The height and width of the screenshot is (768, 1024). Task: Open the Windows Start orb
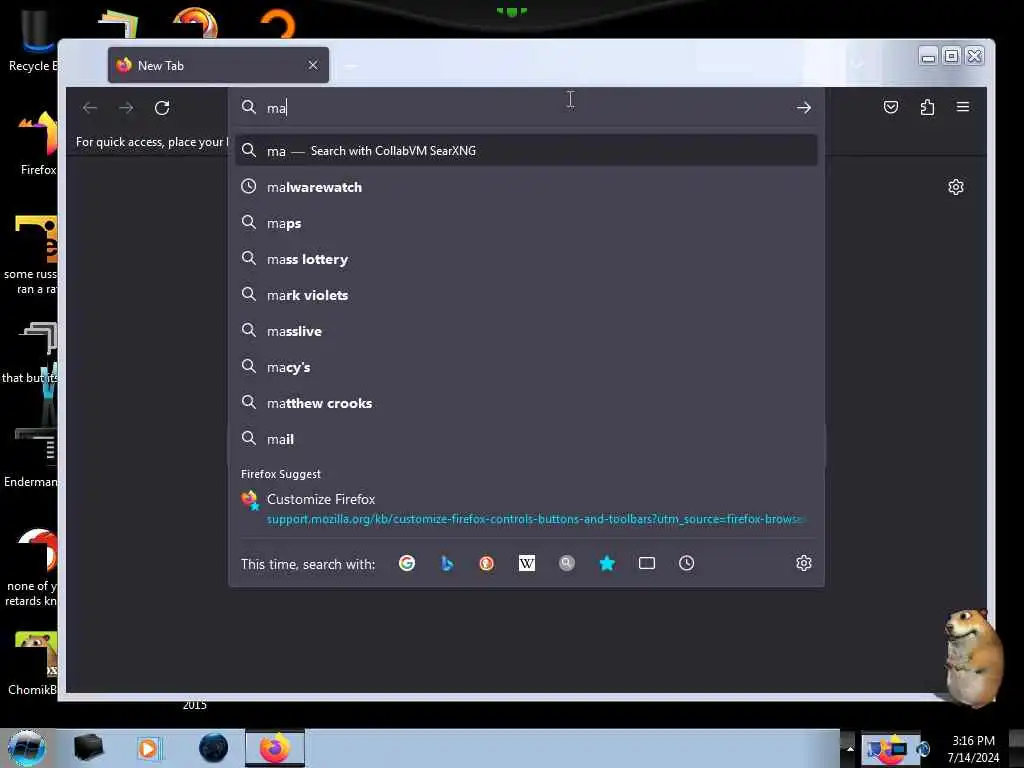pyautogui.click(x=27, y=748)
